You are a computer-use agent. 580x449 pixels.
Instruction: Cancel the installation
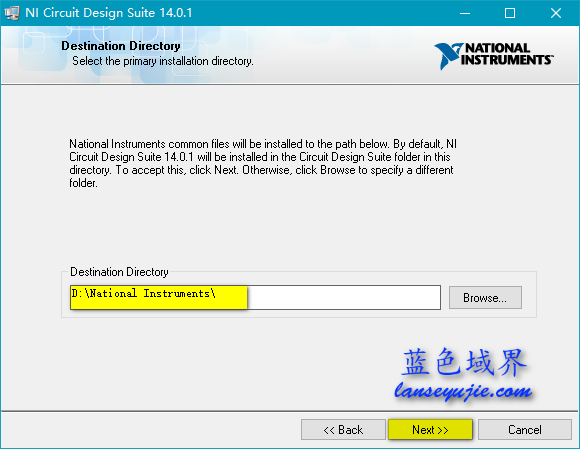(x=525, y=429)
